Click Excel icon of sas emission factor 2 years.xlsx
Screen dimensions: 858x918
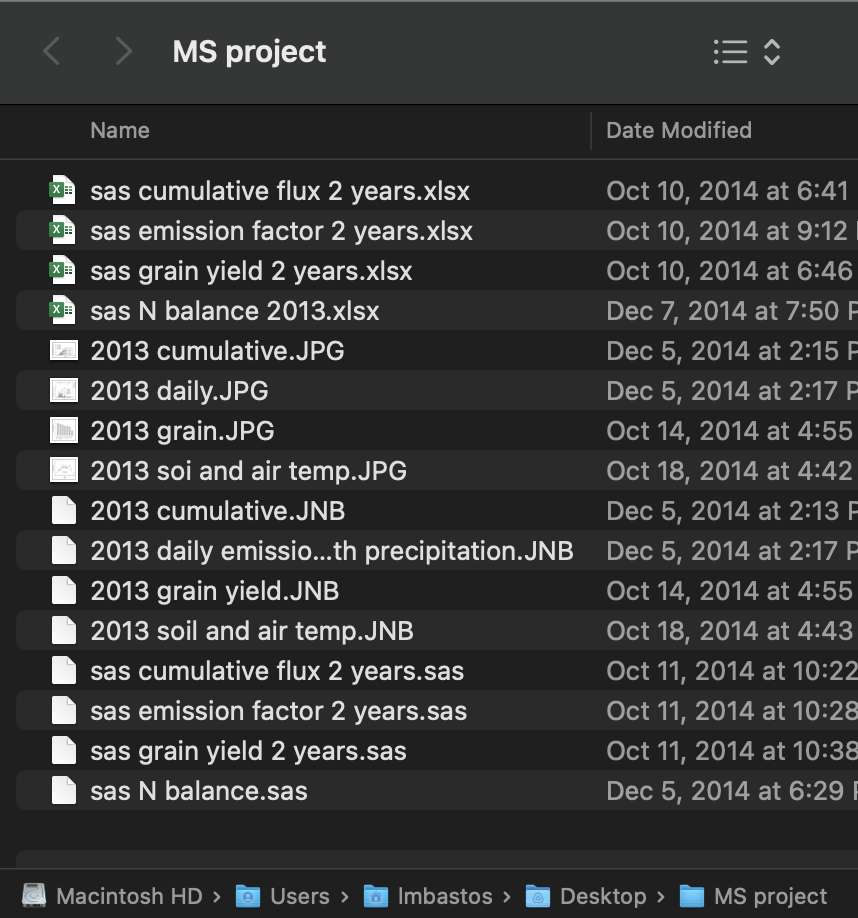[63, 231]
